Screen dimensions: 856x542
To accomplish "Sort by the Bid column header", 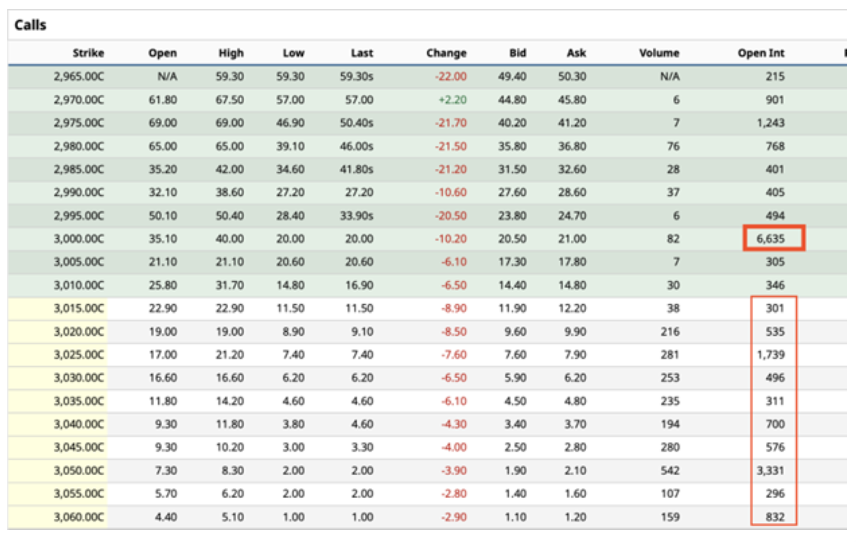I will pyautogui.click(x=517, y=53).
